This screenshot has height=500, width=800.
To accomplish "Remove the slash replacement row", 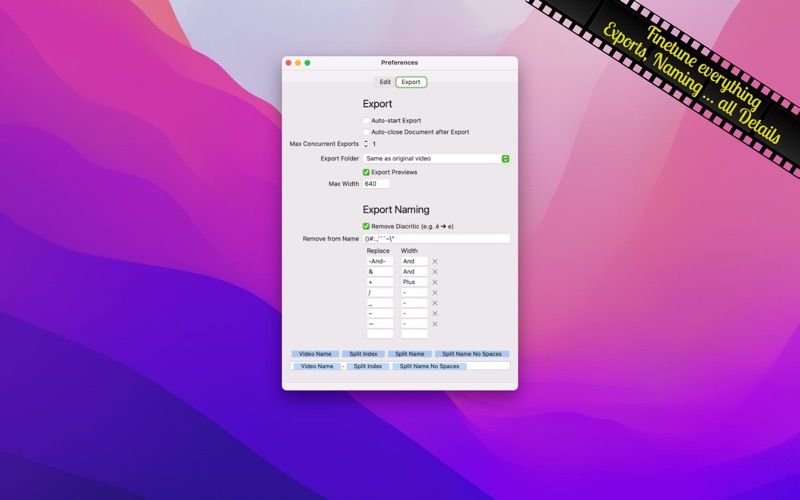I will pos(435,293).
